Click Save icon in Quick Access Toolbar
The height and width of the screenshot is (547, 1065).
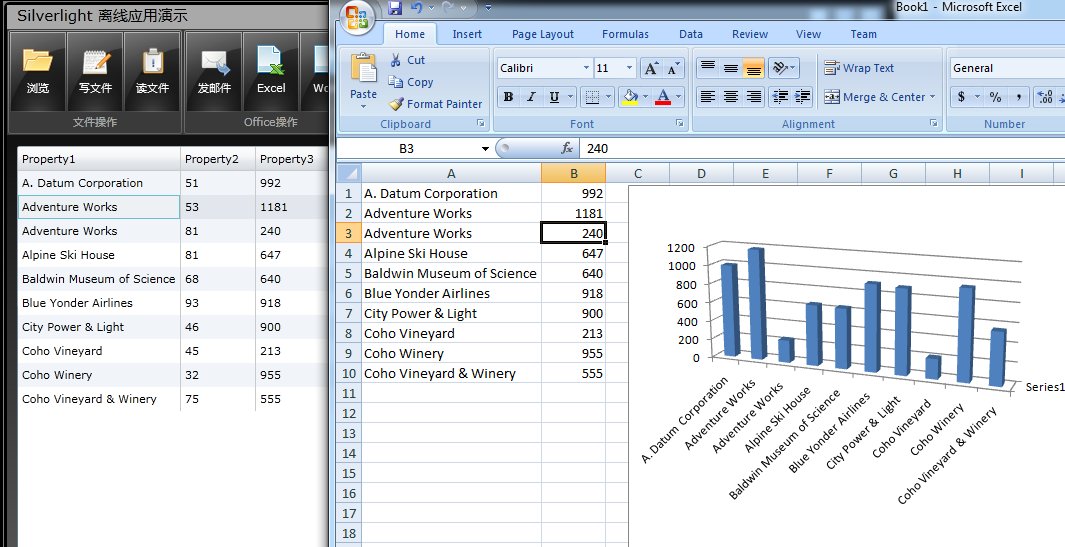point(395,8)
